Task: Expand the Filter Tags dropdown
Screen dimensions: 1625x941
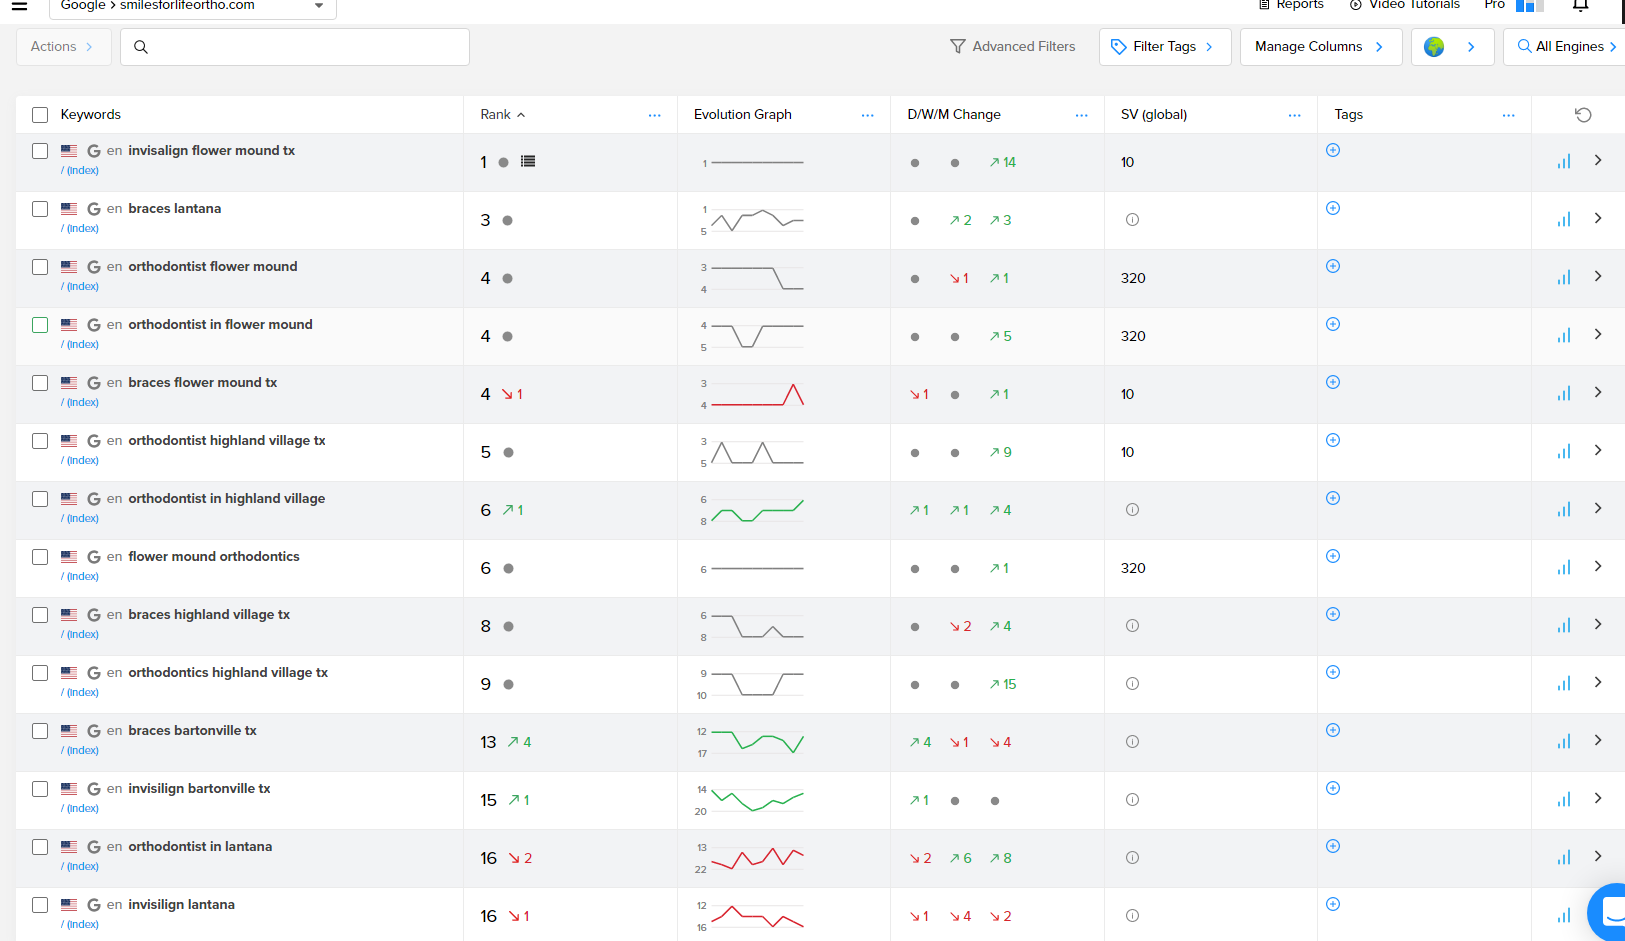Action: click(x=1164, y=47)
